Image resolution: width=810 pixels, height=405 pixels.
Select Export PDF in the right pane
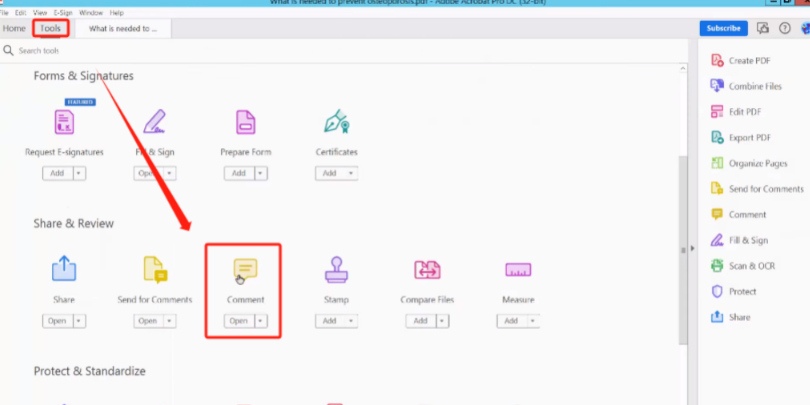741,137
